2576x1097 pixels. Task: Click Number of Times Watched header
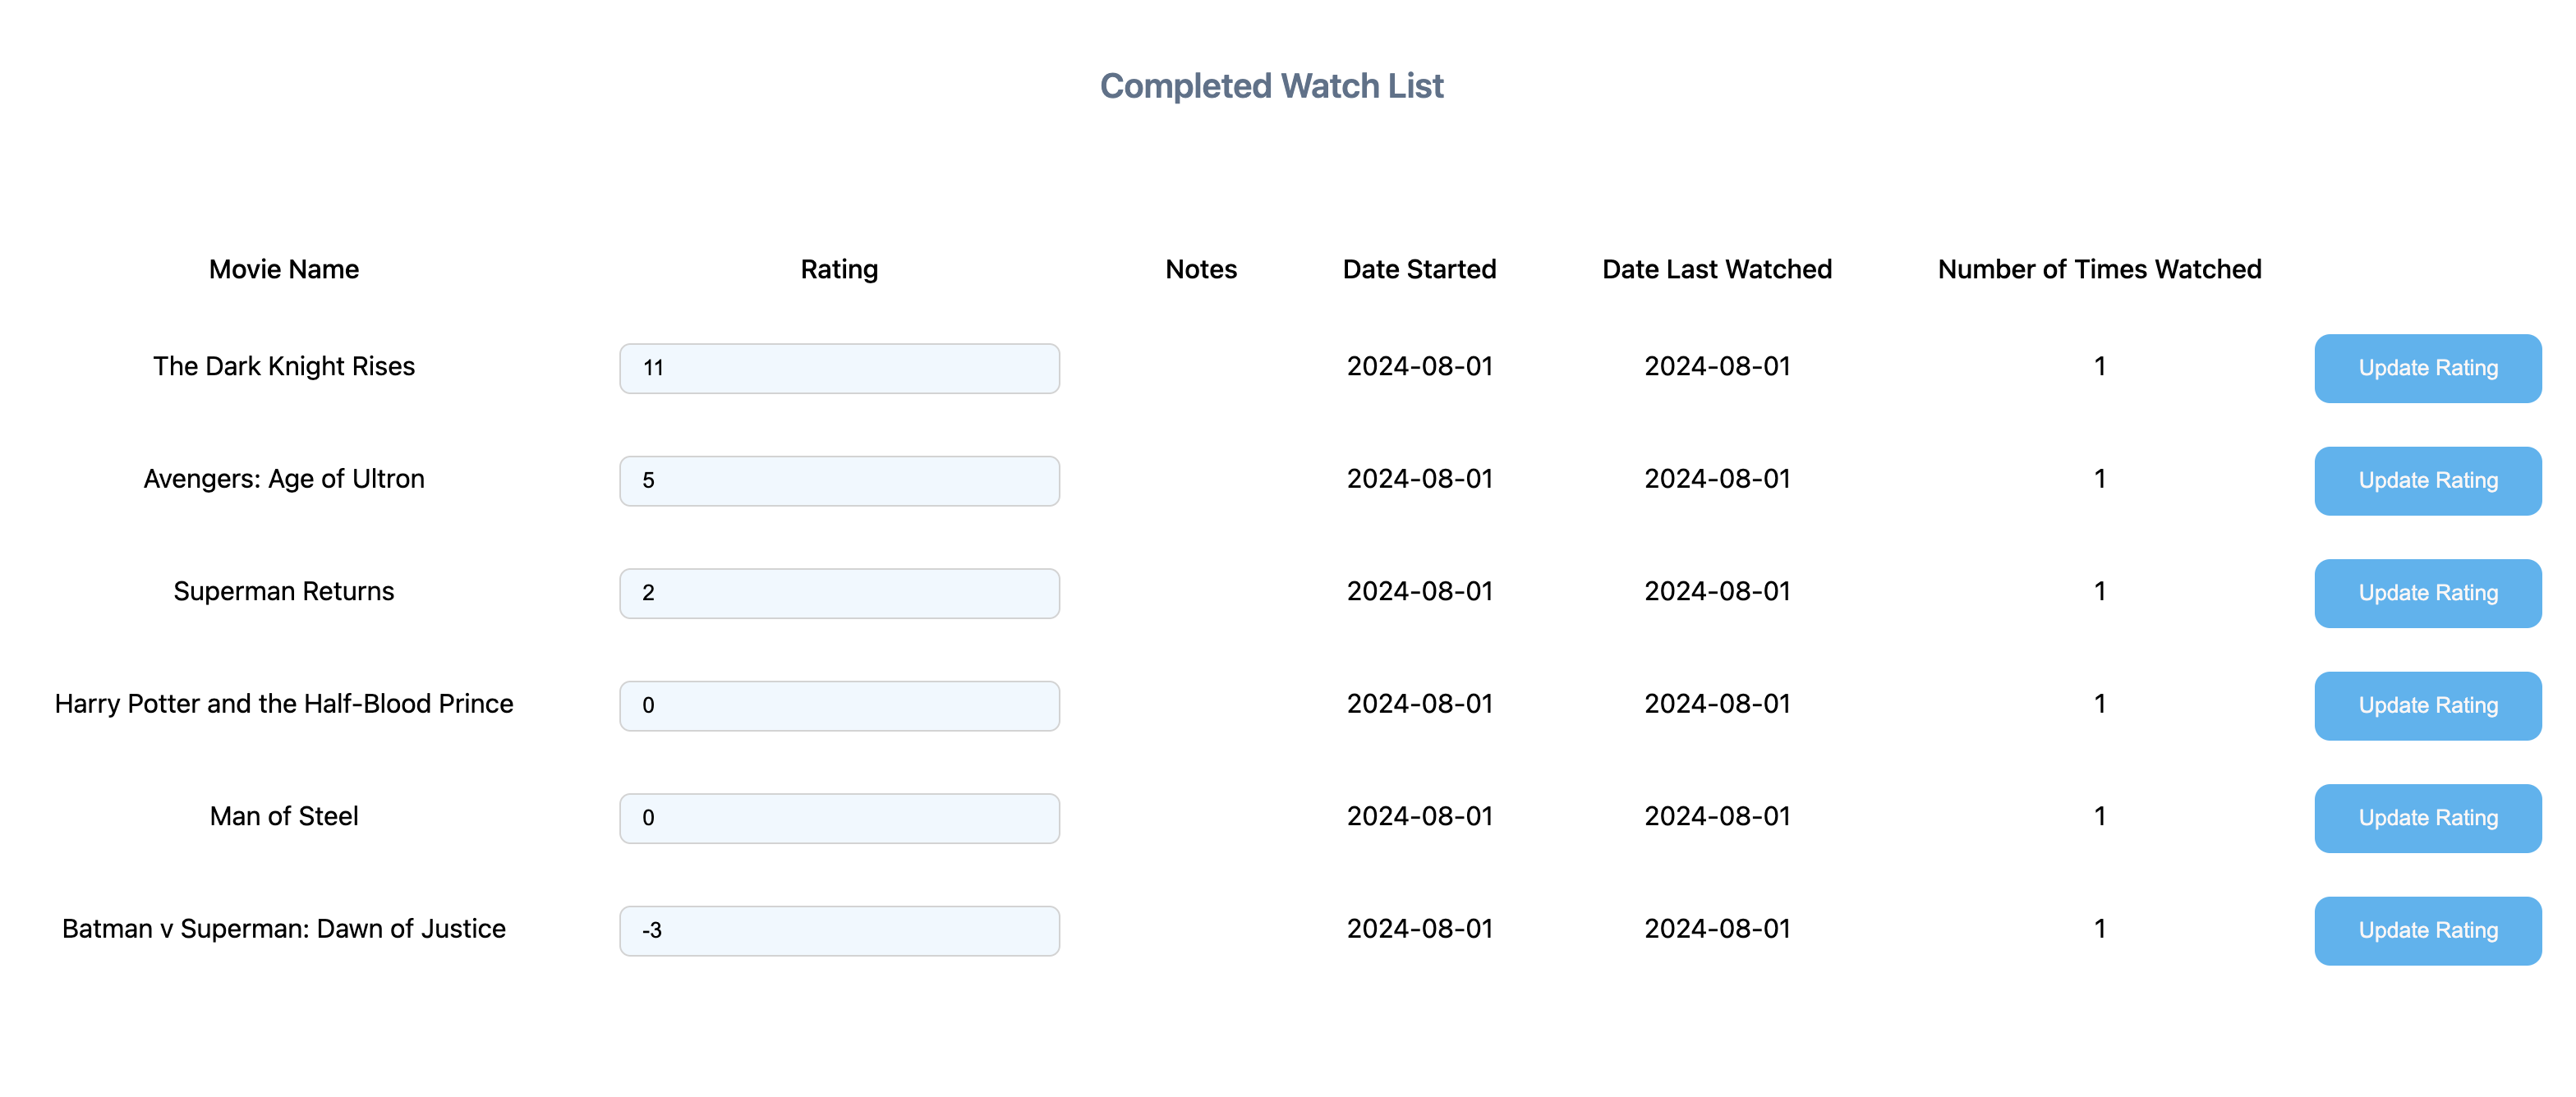coord(2098,269)
